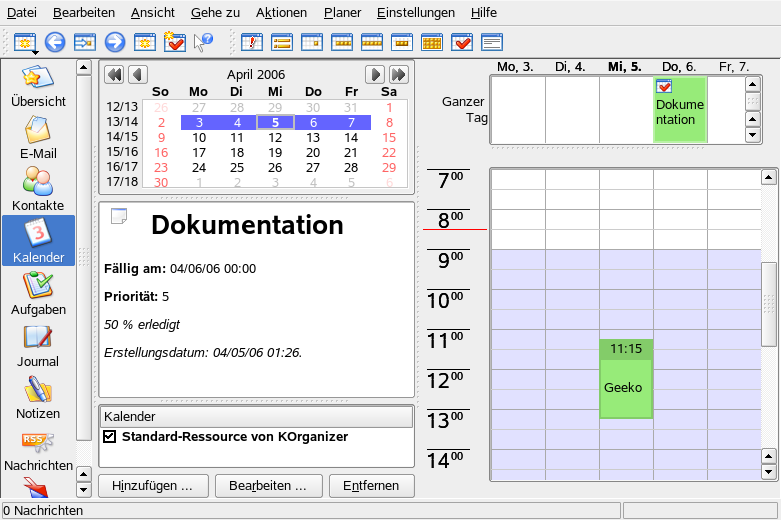Open the Einstellungen menu

415,13
